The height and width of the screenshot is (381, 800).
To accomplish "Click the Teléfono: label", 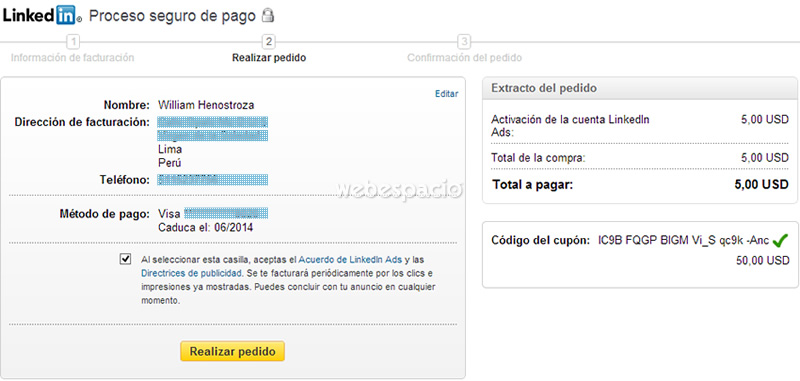I will click(125, 180).
